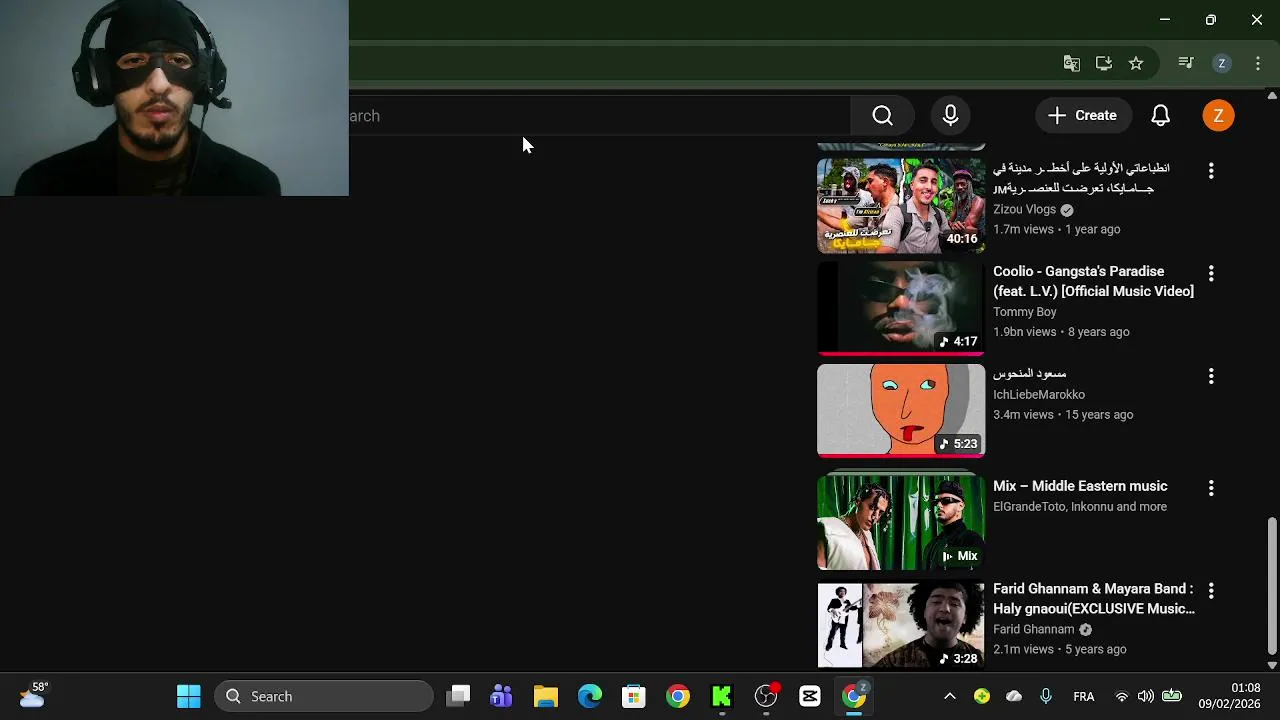
Task: Open File Explorer from the taskbar
Action: pyautogui.click(x=546, y=696)
